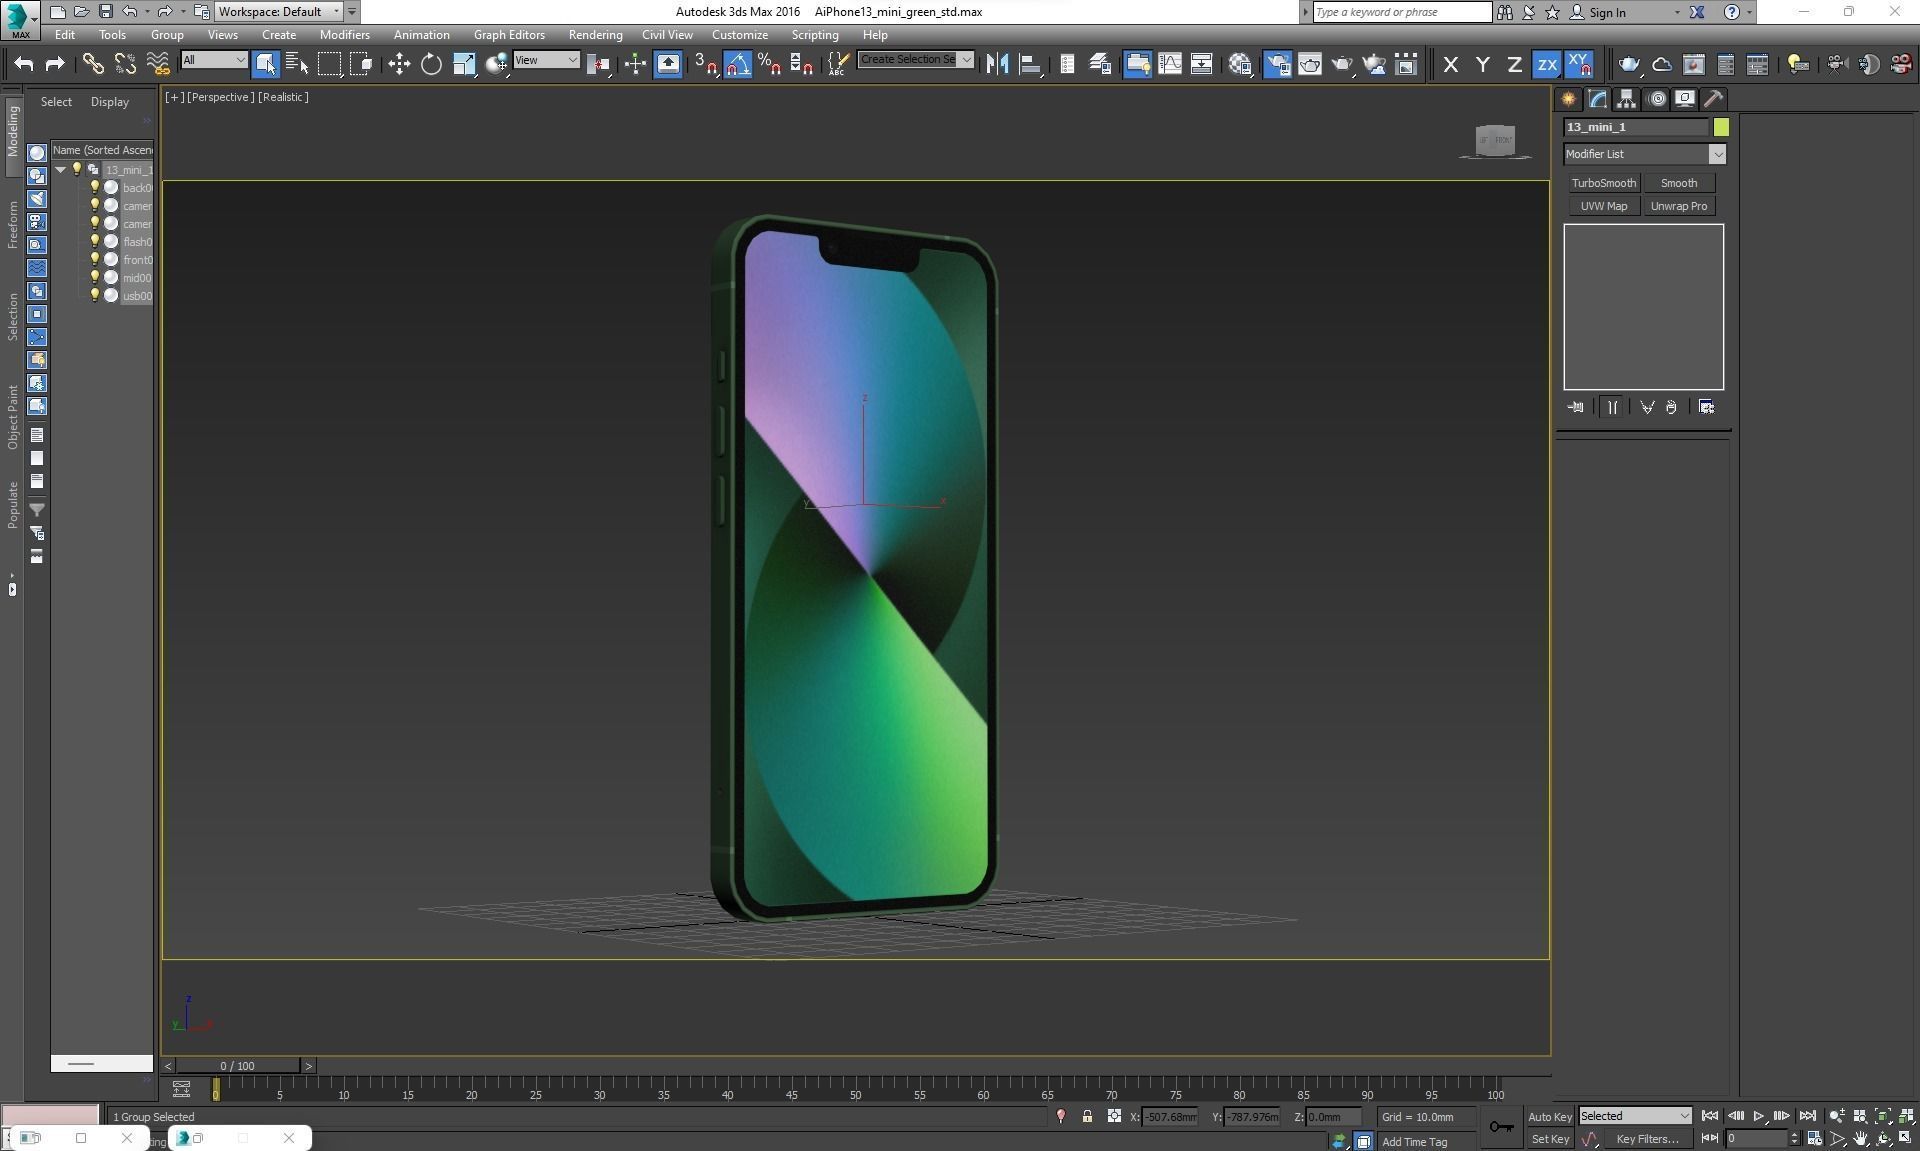Open the Material Editor
1920x1151 pixels.
point(1241,64)
